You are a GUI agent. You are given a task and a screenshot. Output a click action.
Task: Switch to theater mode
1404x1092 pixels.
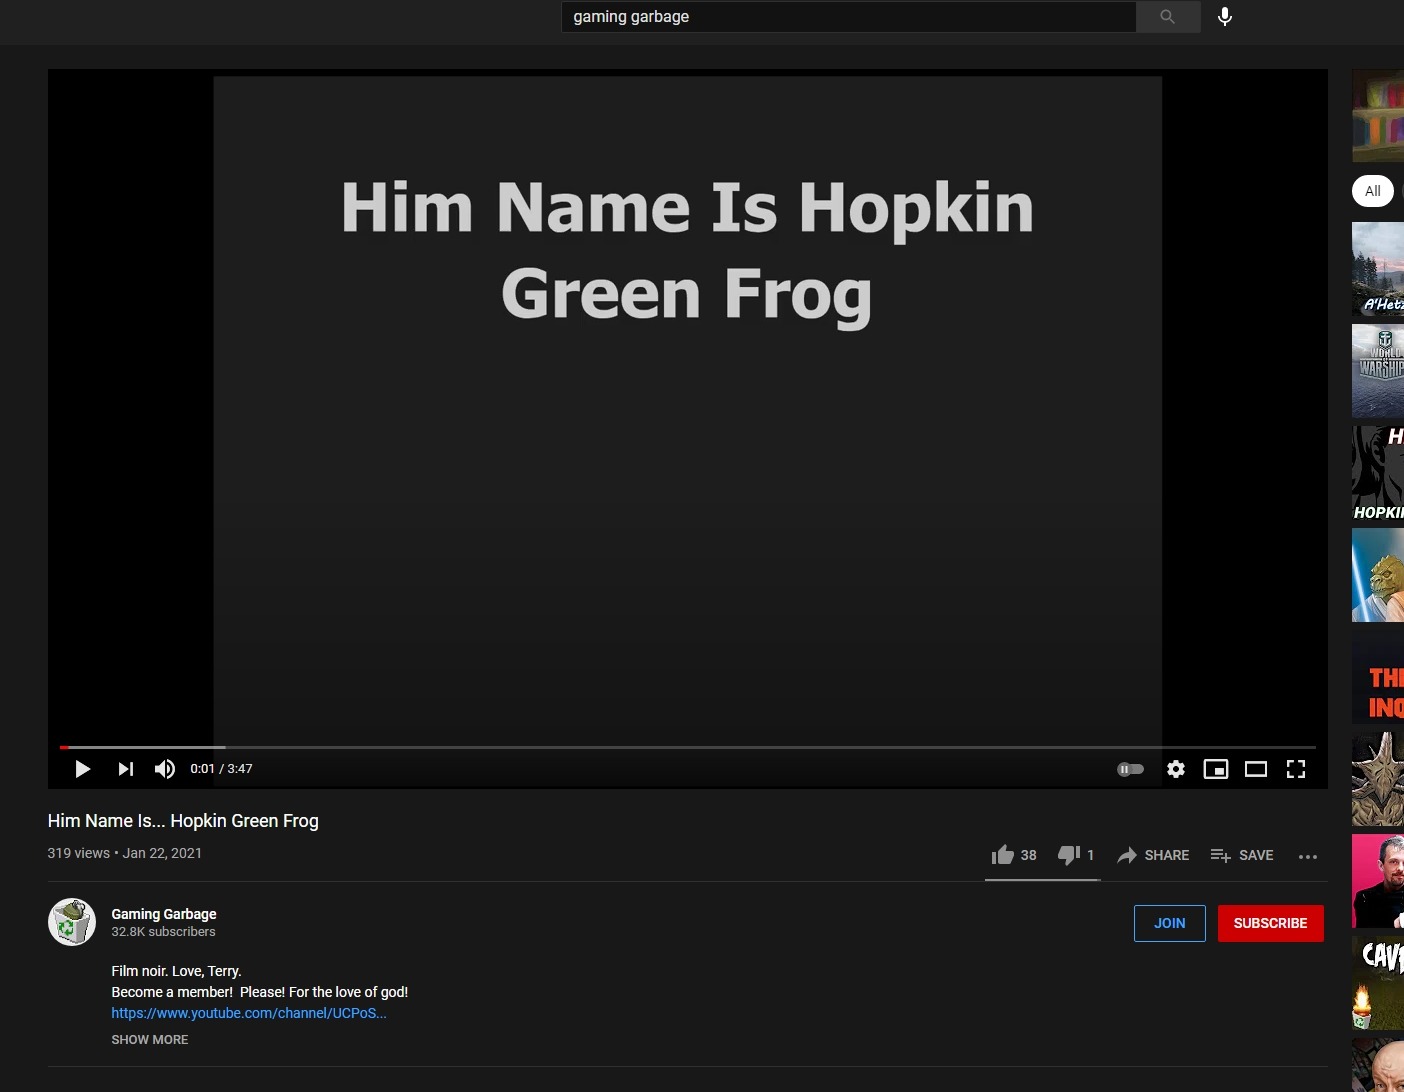pyautogui.click(x=1256, y=769)
